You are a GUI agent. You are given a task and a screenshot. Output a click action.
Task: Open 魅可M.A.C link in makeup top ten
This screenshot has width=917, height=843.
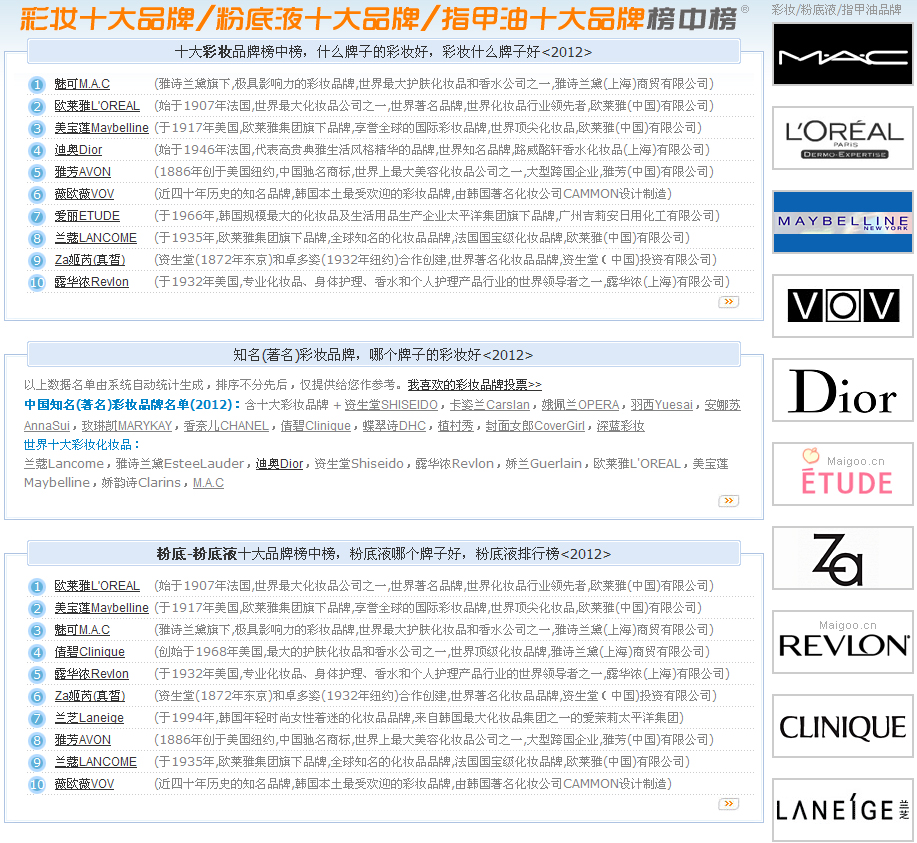click(82, 84)
